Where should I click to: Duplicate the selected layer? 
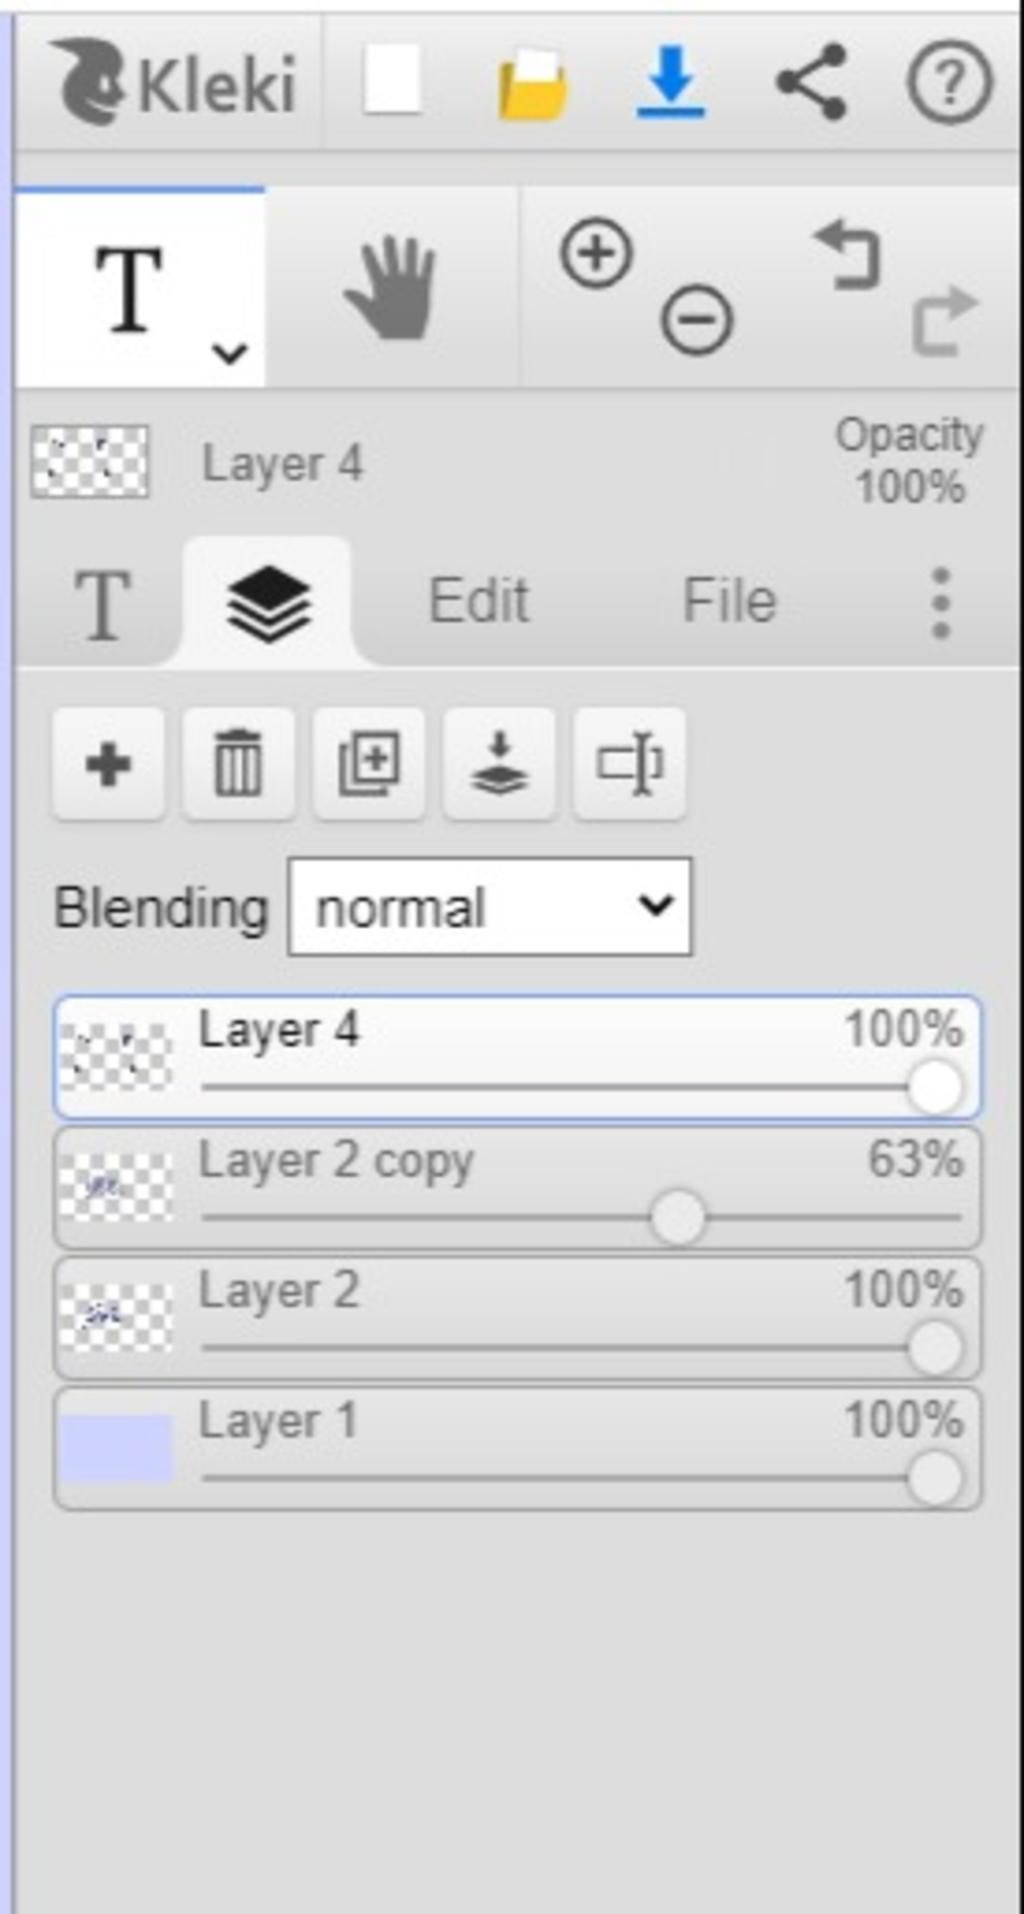coord(369,765)
